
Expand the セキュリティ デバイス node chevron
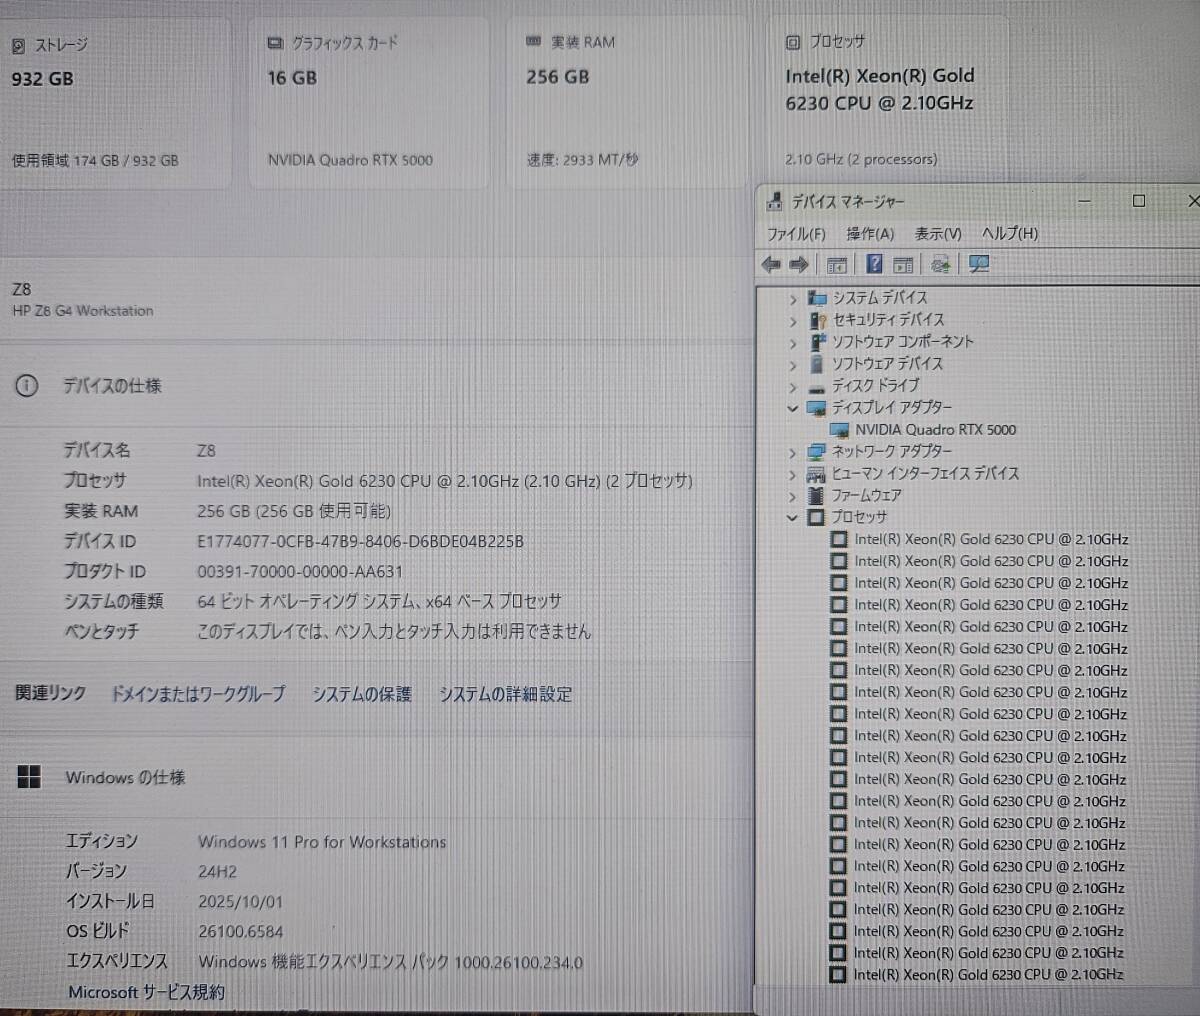[793, 321]
